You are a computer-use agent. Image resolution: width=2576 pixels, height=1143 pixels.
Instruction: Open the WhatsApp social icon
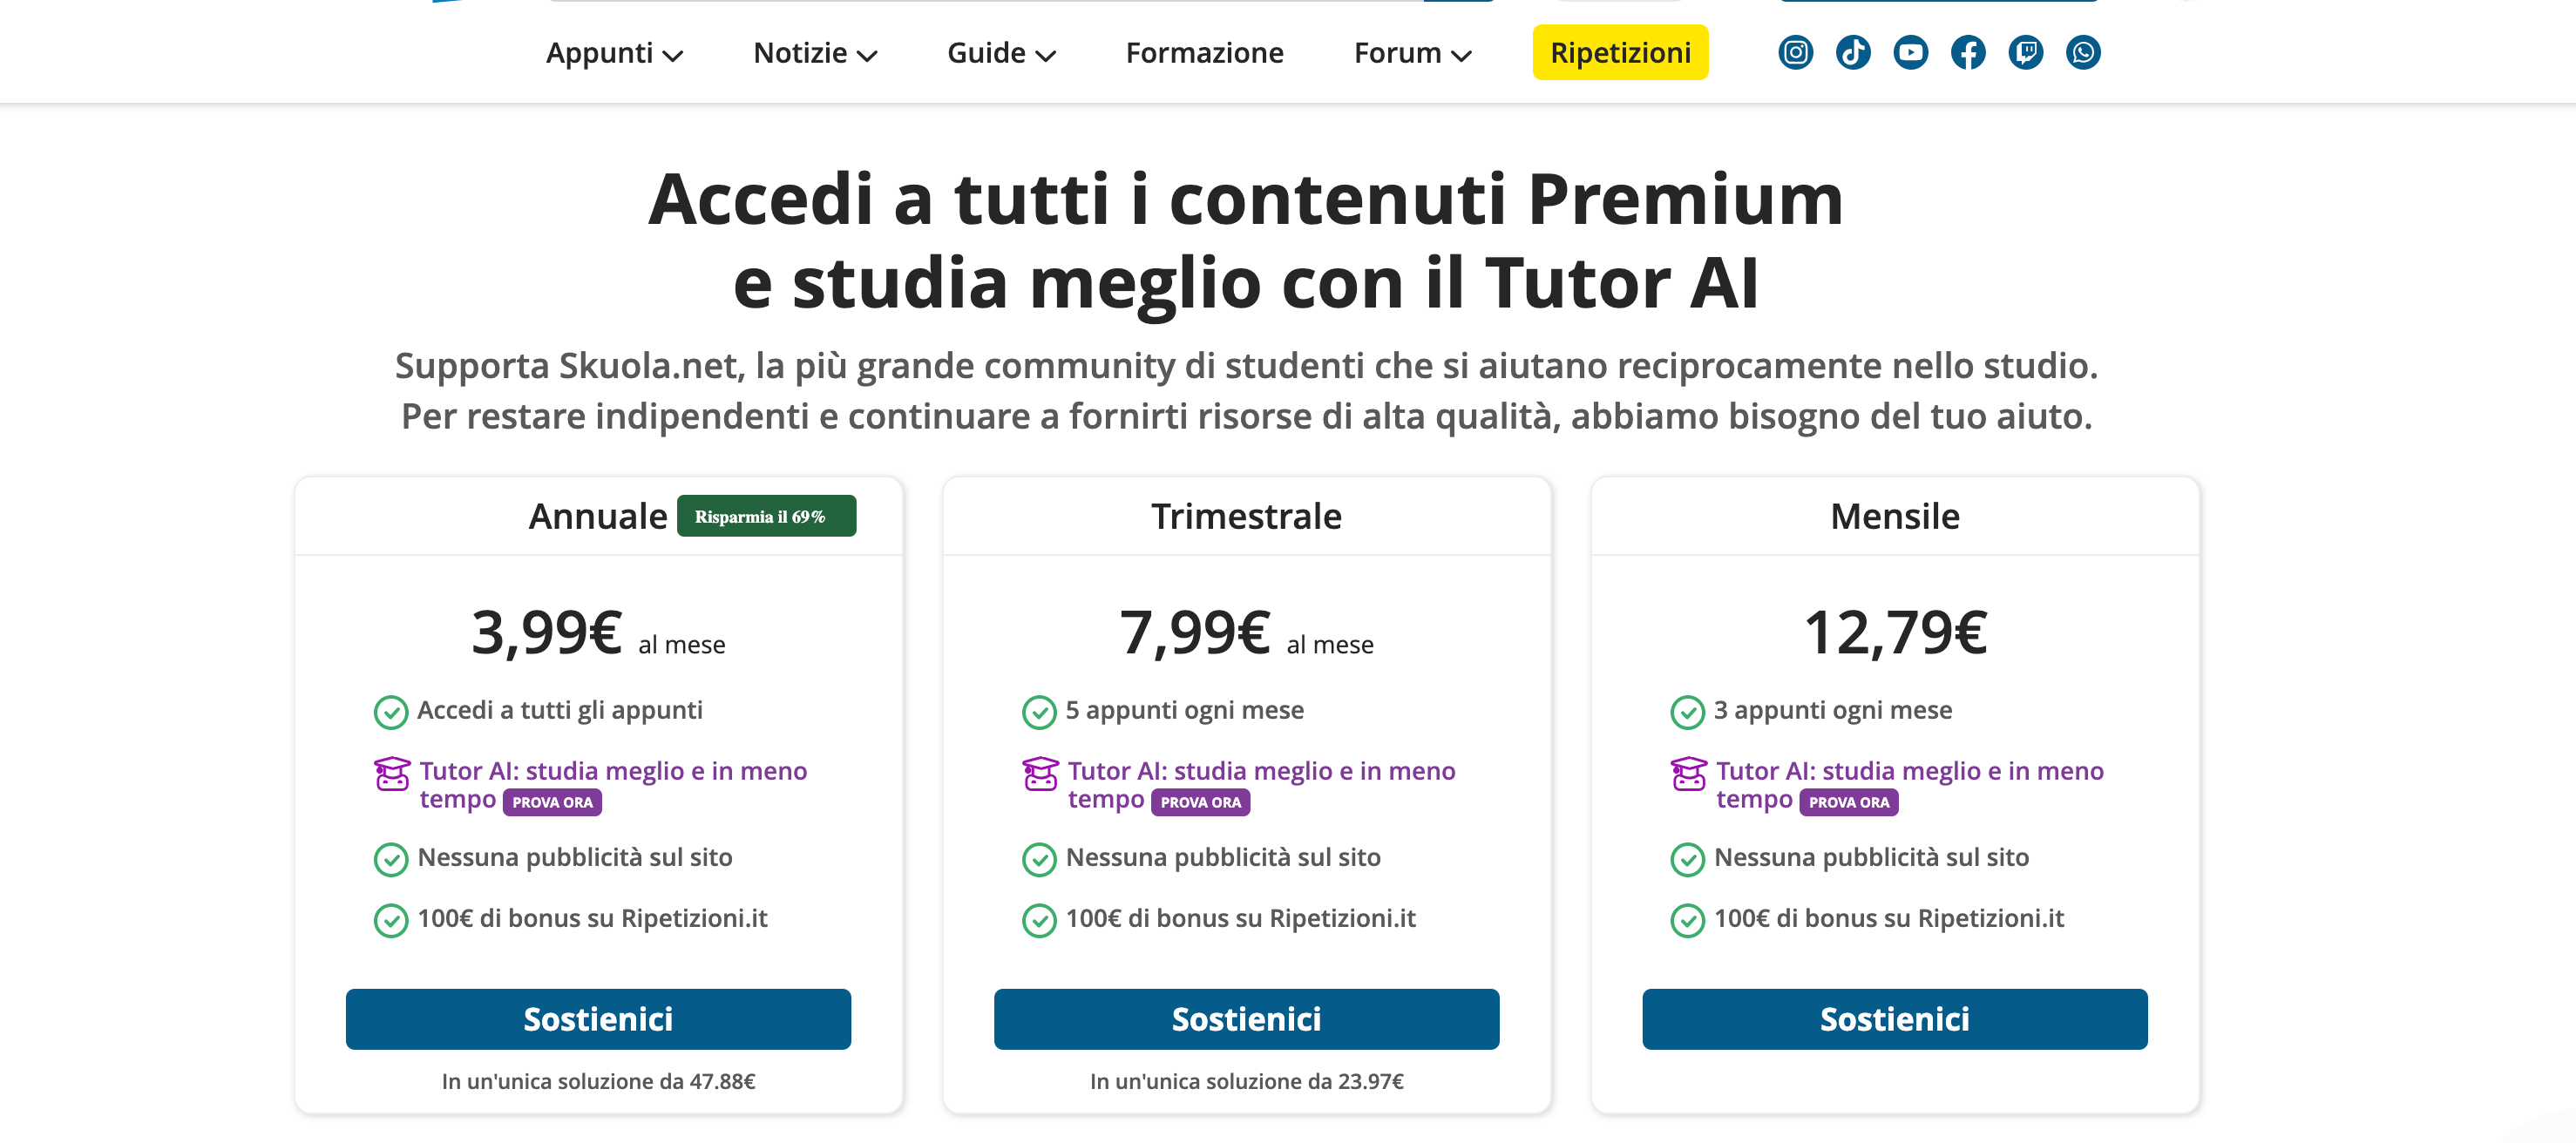point(2083,52)
